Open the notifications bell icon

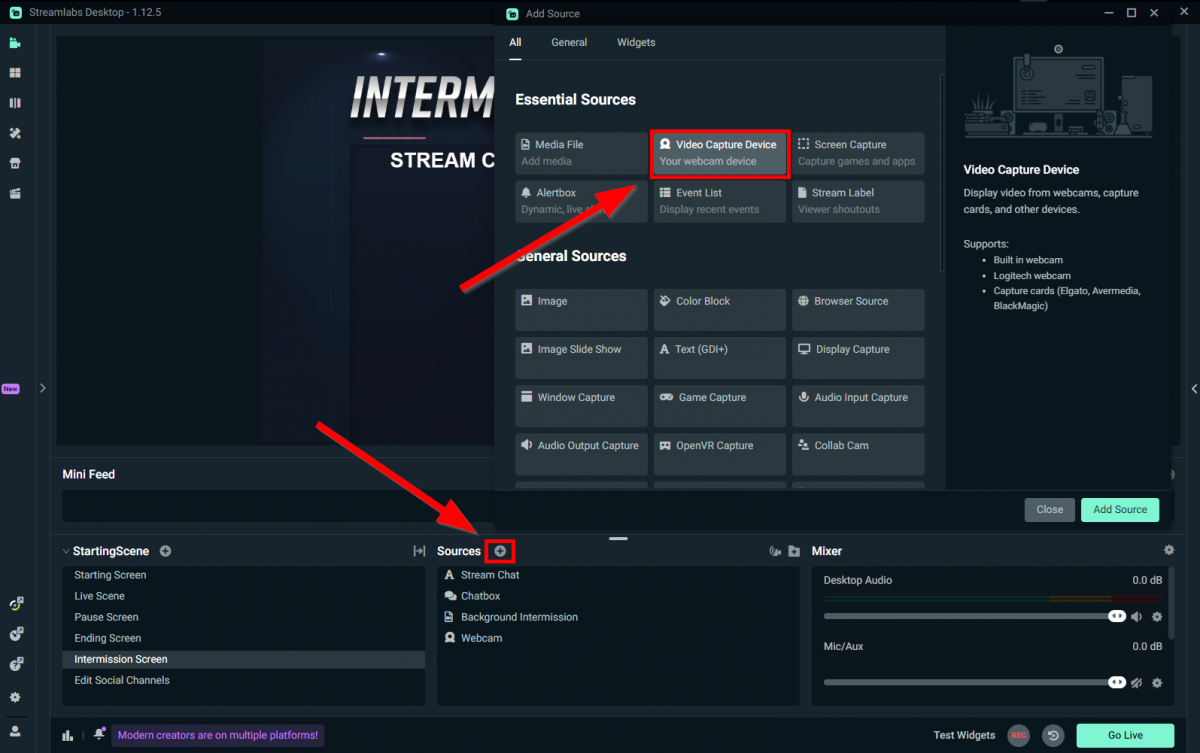click(99, 735)
